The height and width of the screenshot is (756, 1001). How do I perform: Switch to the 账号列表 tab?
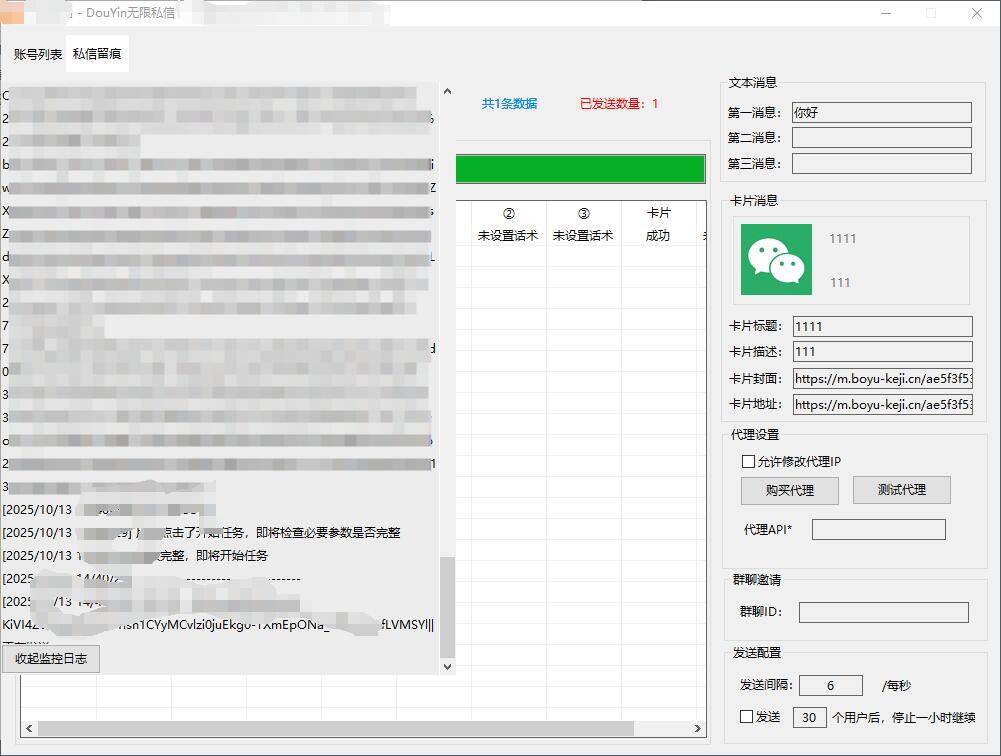[38, 54]
